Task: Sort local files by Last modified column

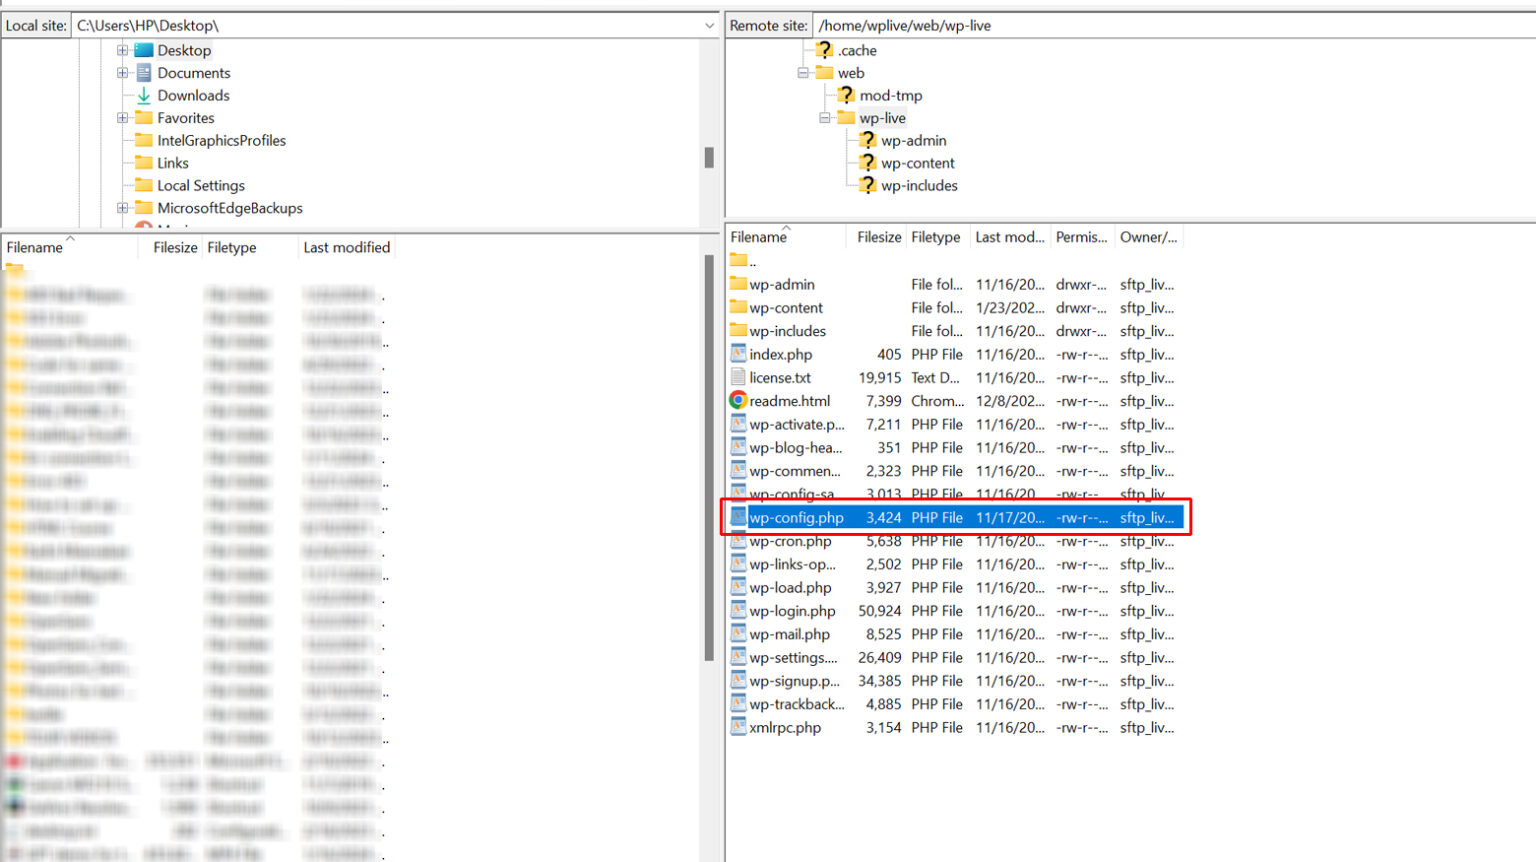Action: point(346,247)
